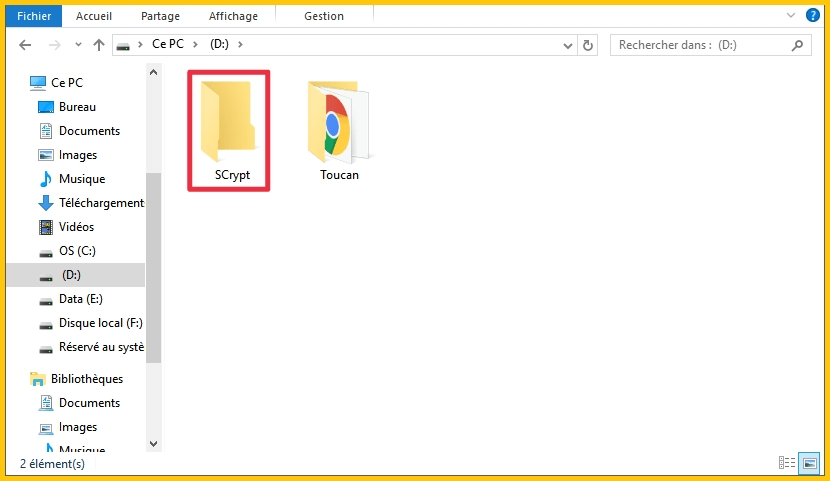Screen dimensions: 830x481
Task: Select the Affichage ribbon tab
Action: coord(233,16)
